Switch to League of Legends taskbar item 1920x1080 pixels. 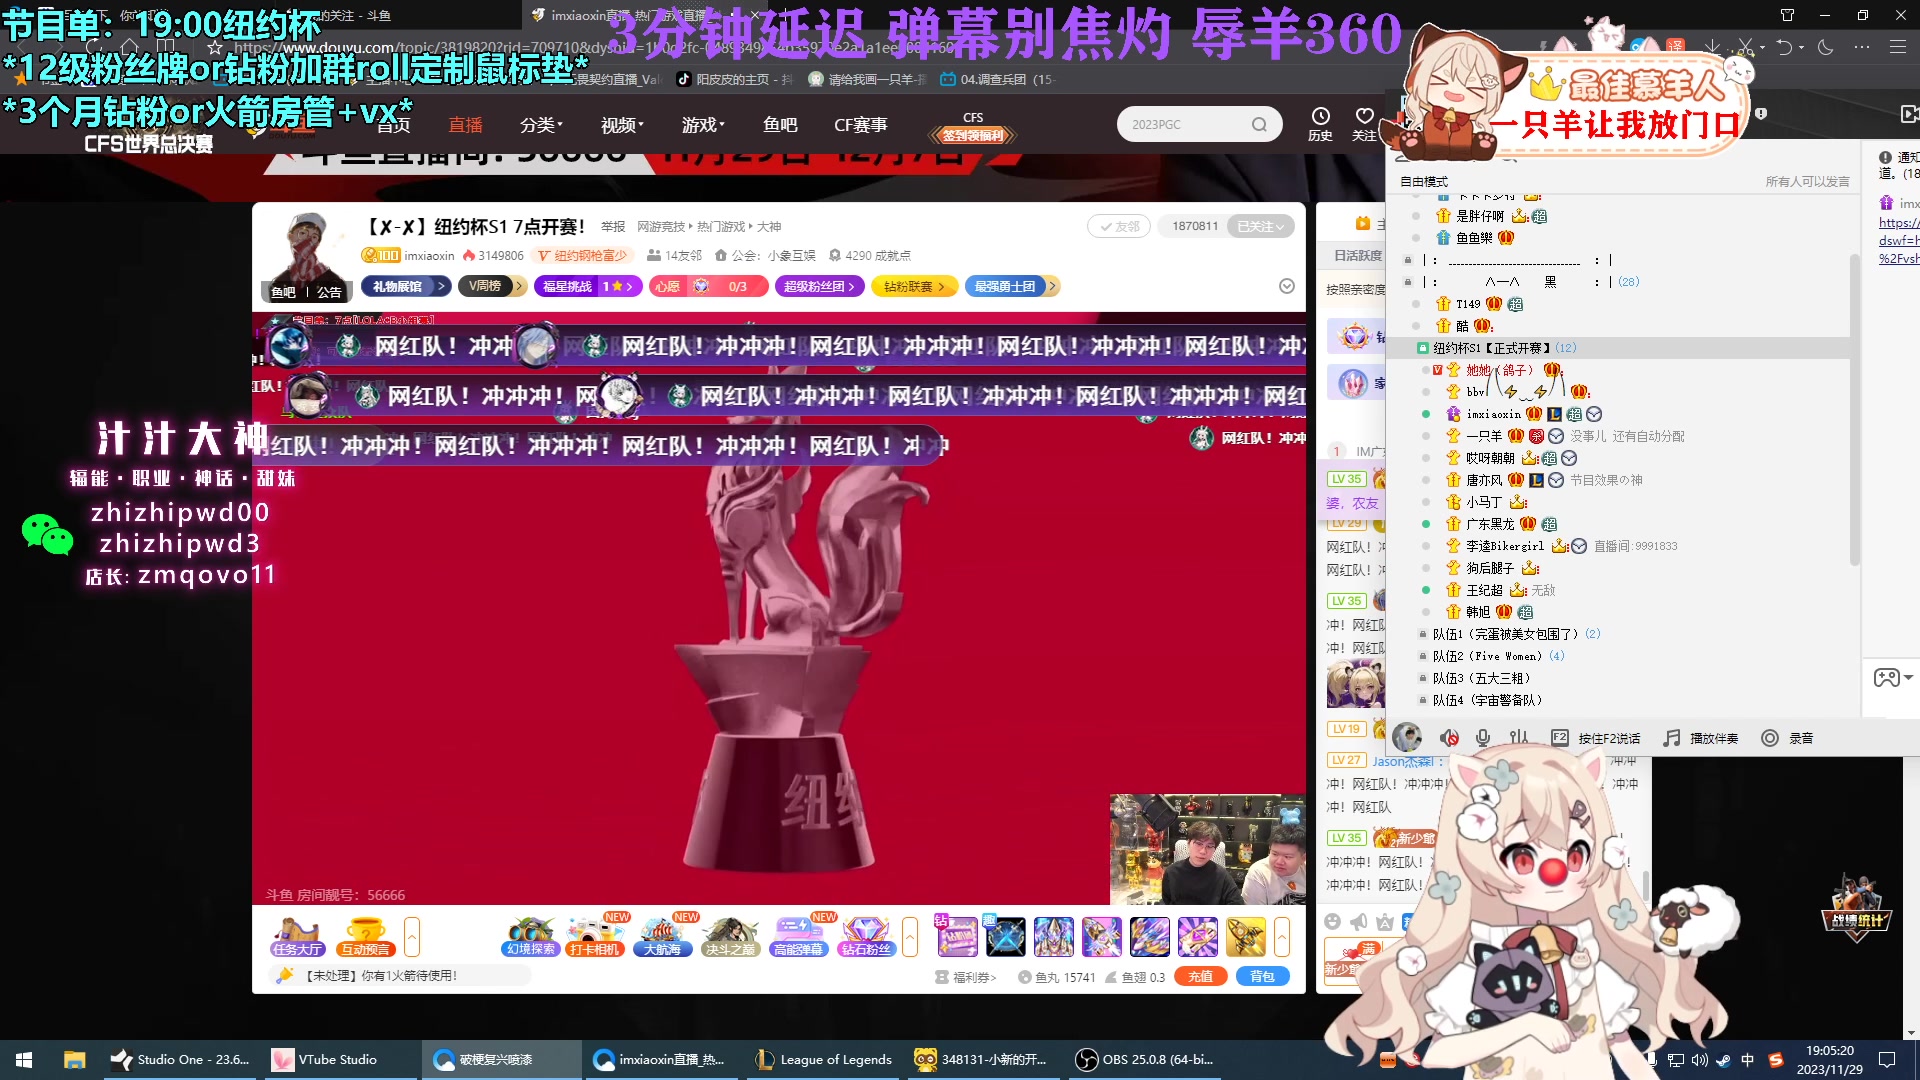824,1060
